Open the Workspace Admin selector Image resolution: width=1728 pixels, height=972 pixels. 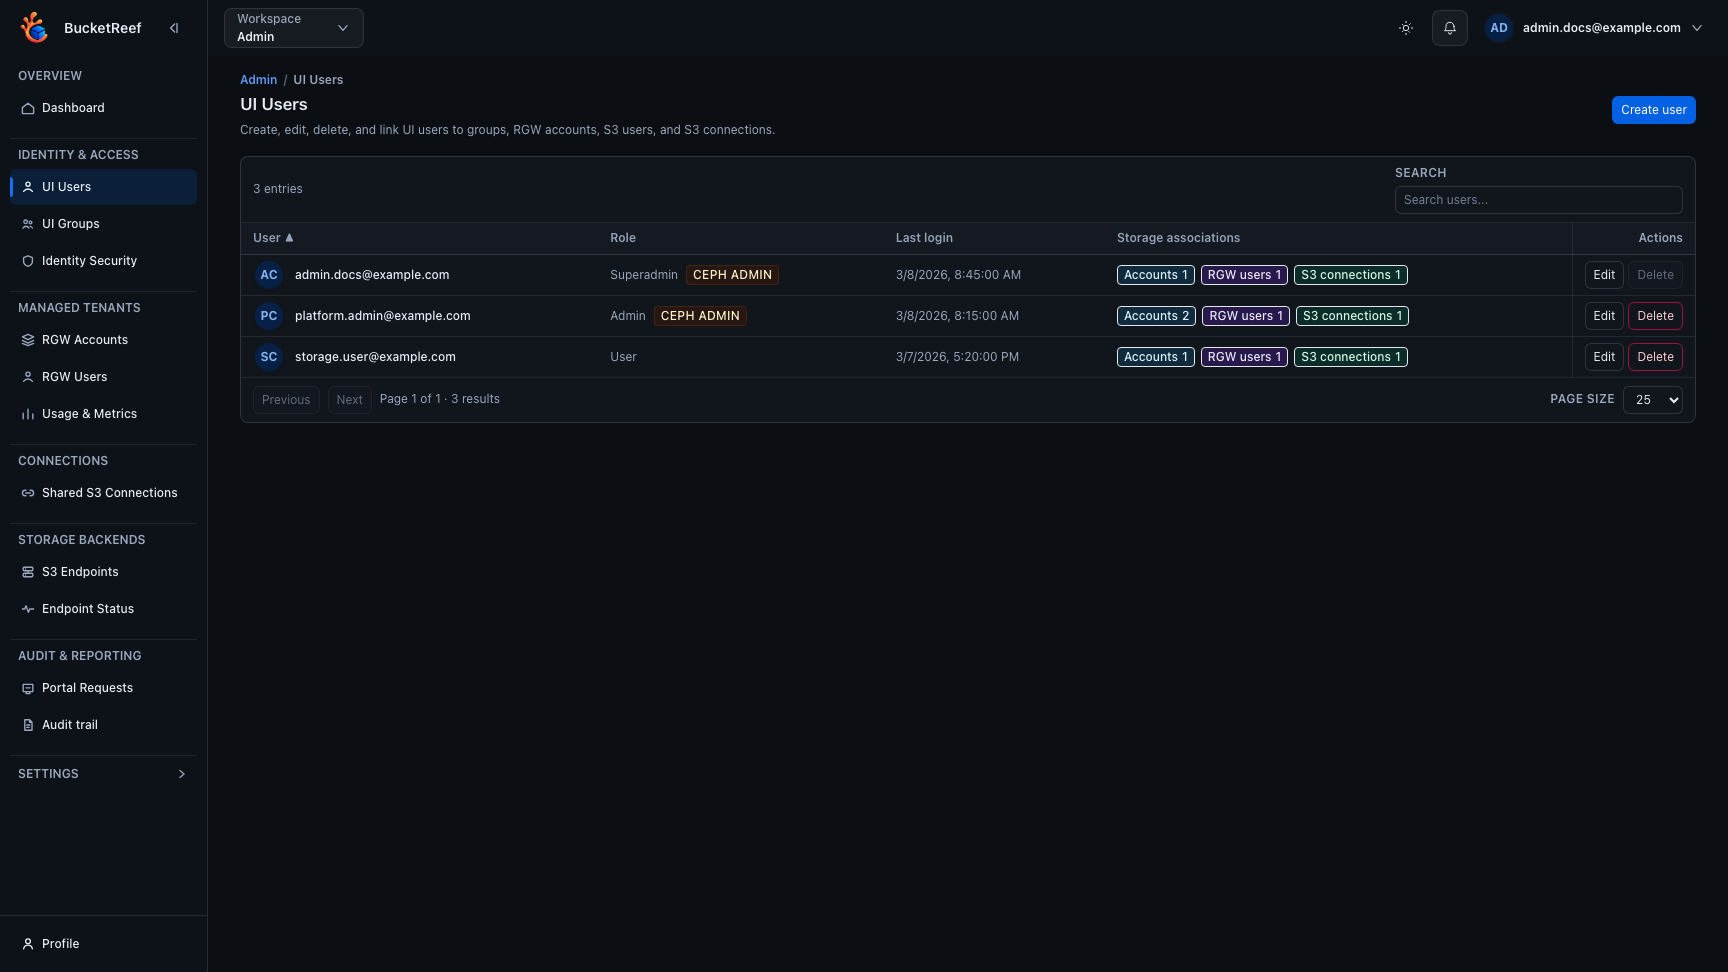coord(294,28)
